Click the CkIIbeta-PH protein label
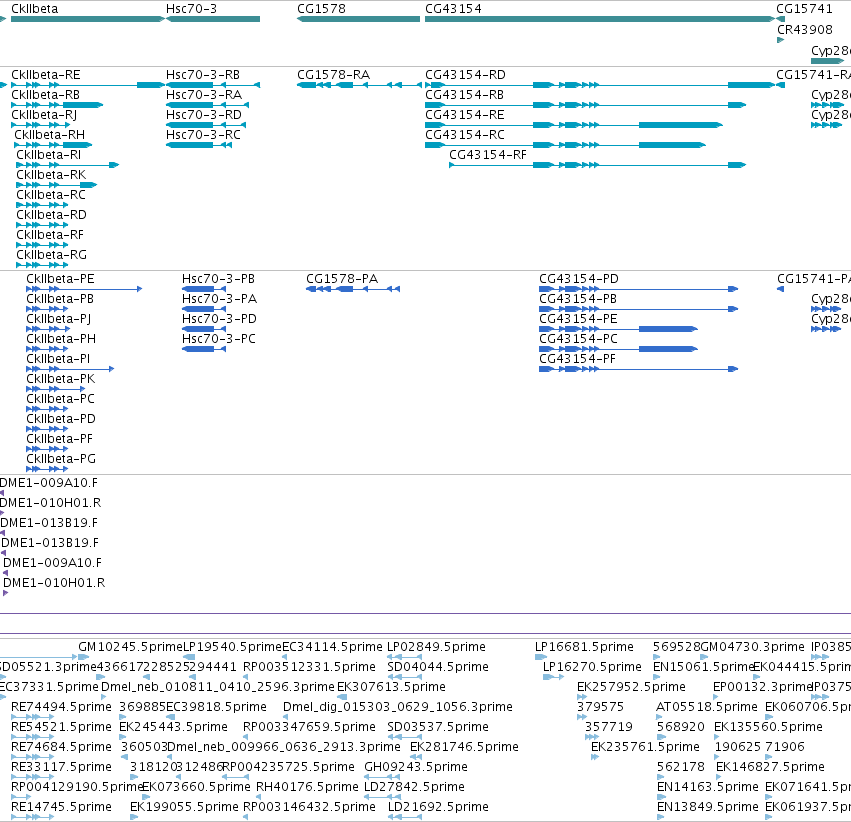This screenshot has height=822, width=851. point(61,339)
